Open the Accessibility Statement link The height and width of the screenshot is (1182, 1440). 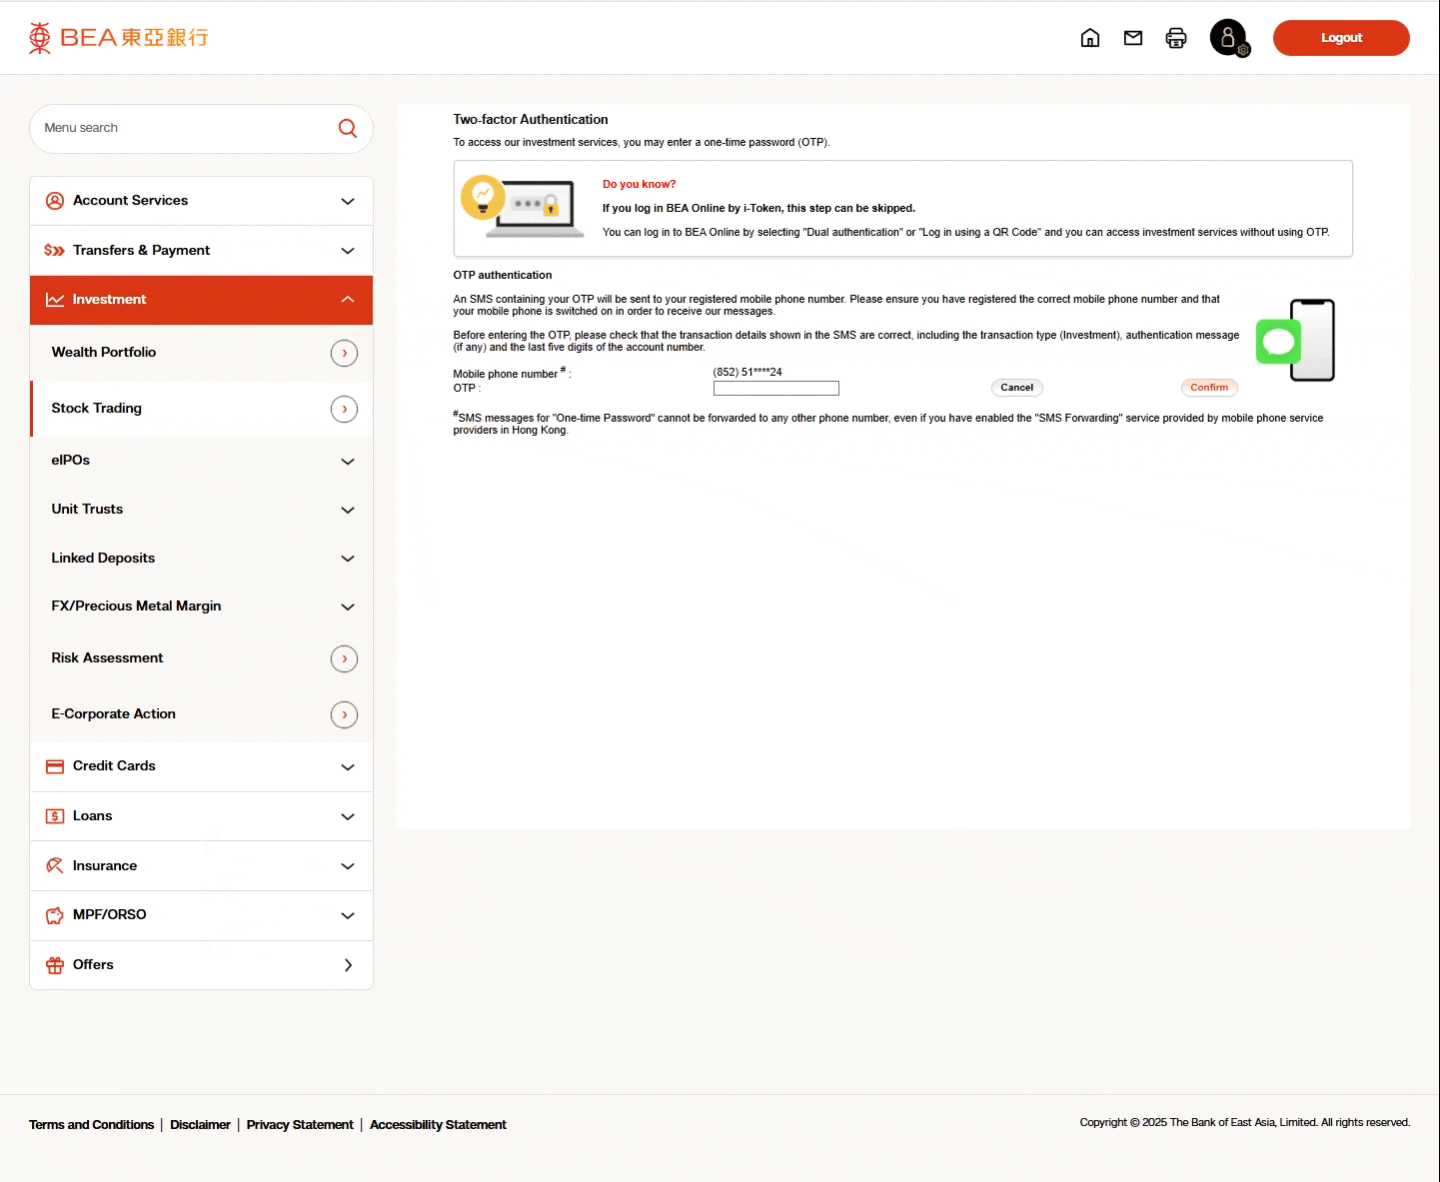tap(438, 1125)
